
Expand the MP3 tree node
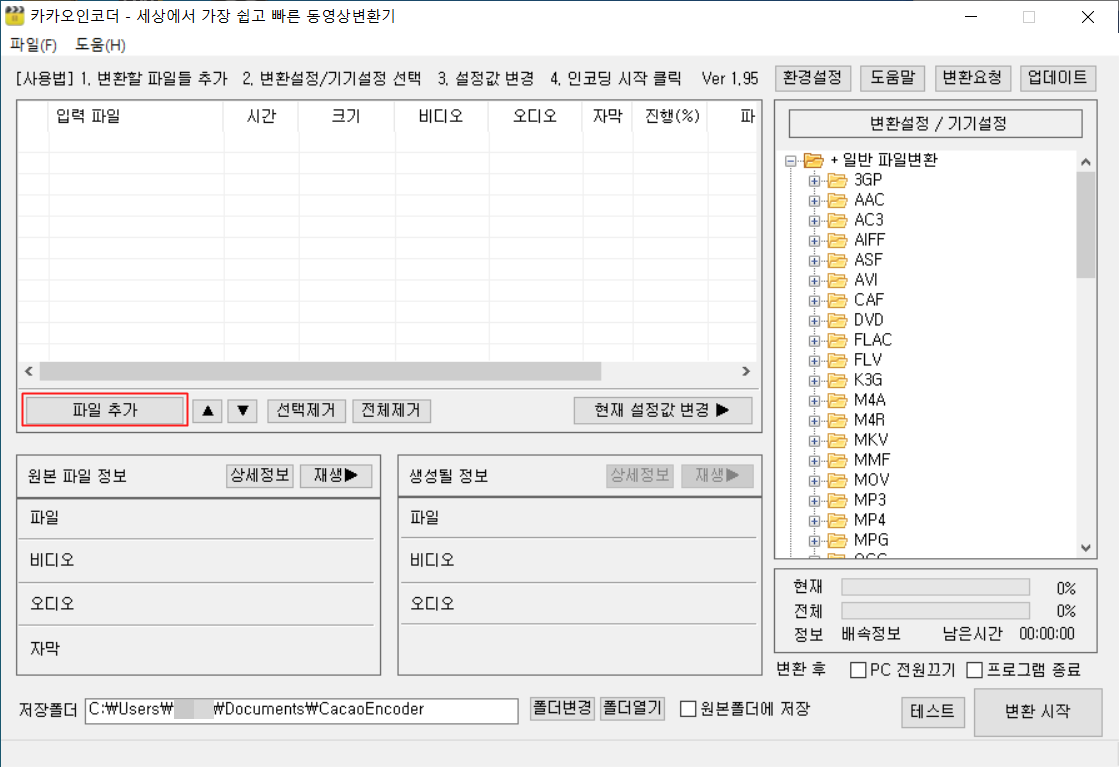[x=814, y=501]
